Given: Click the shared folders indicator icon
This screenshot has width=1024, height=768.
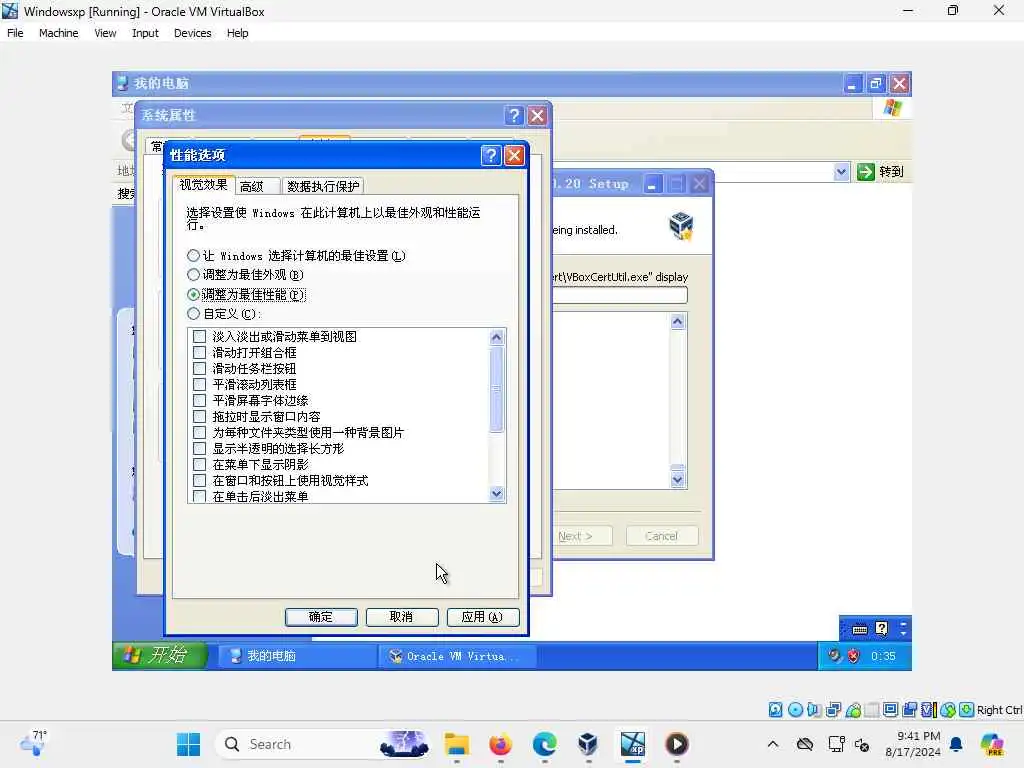Looking at the screenshot, I should (871, 710).
